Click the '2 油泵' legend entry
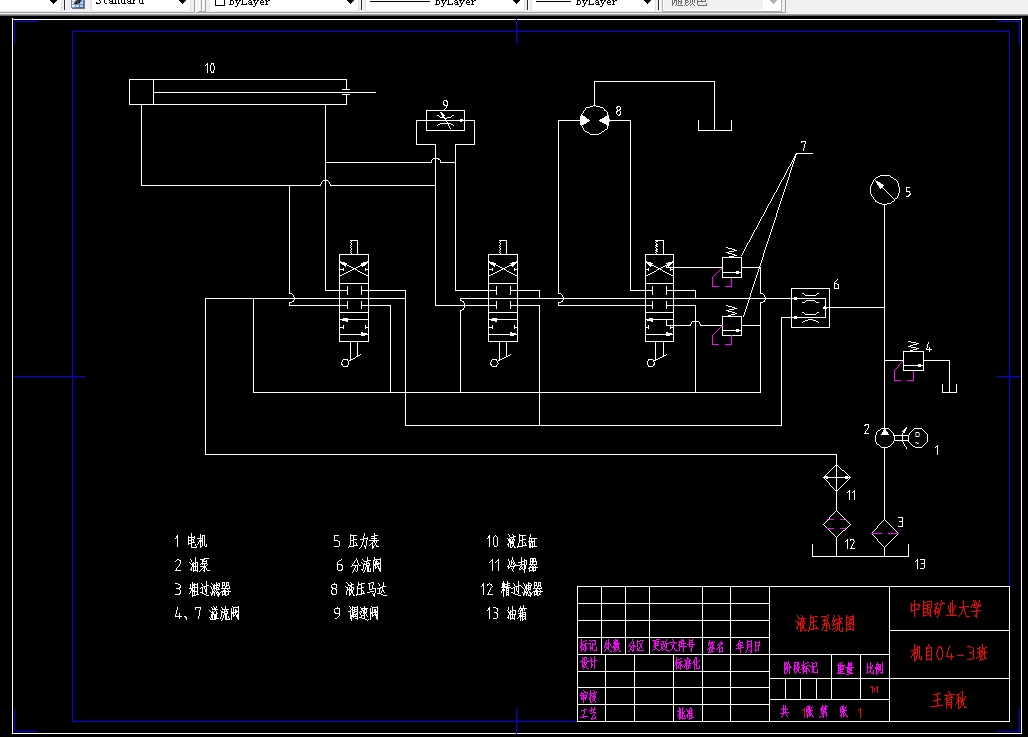Image resolution: width=1028 pixels, height=737 pixels. [x=192, y=565]
